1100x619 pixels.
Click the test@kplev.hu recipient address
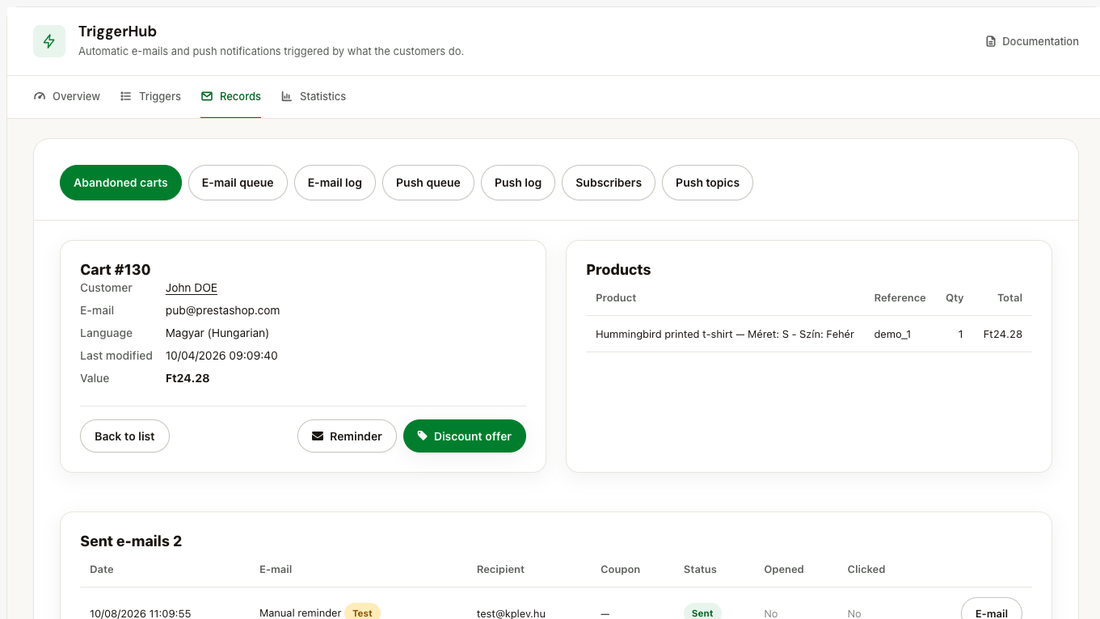[511, 613]
